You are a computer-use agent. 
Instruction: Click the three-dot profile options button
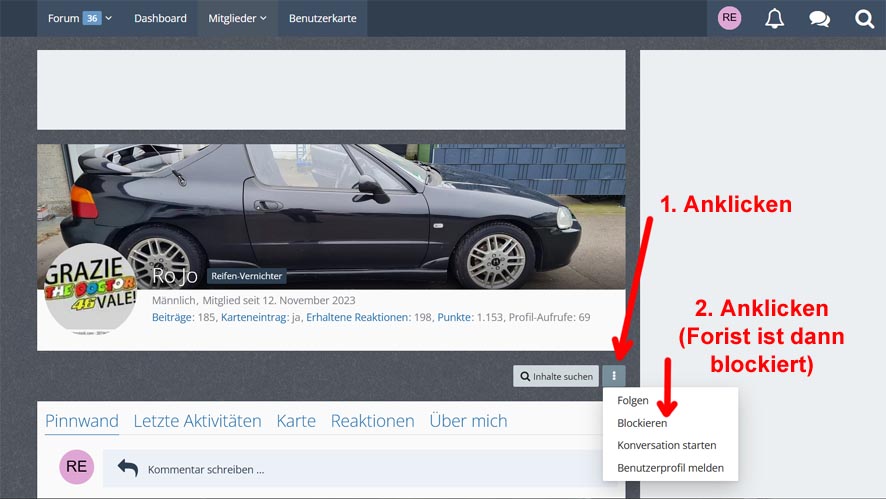coord(614,376)
